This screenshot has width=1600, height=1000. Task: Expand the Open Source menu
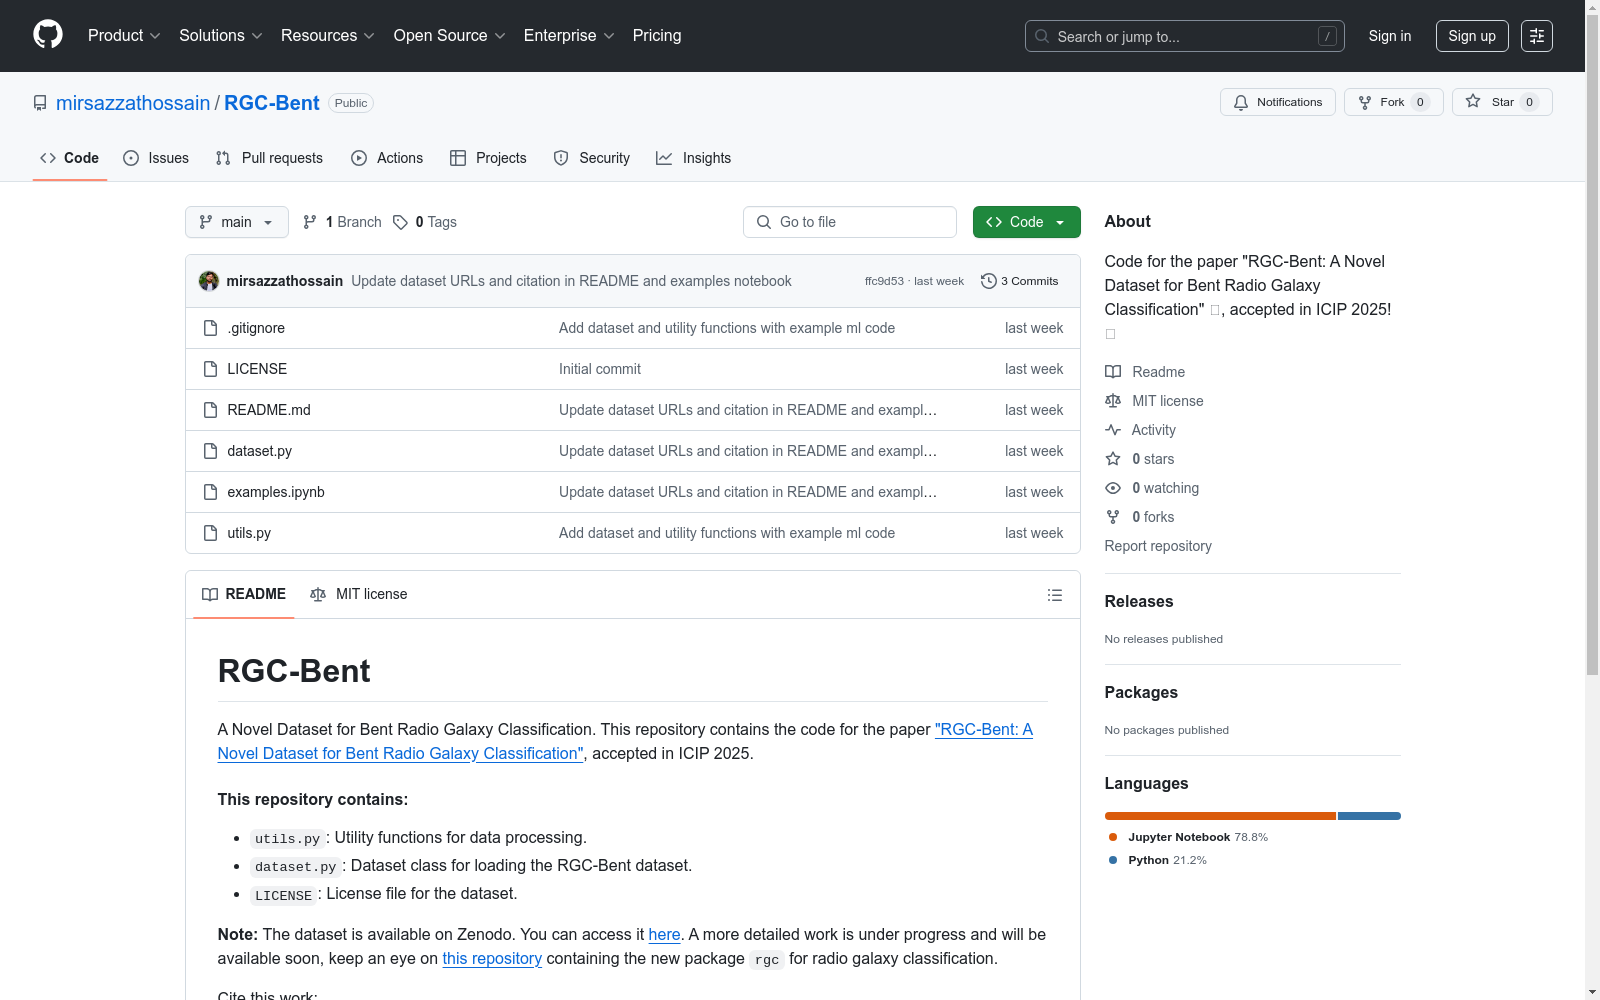coord(450,36)
